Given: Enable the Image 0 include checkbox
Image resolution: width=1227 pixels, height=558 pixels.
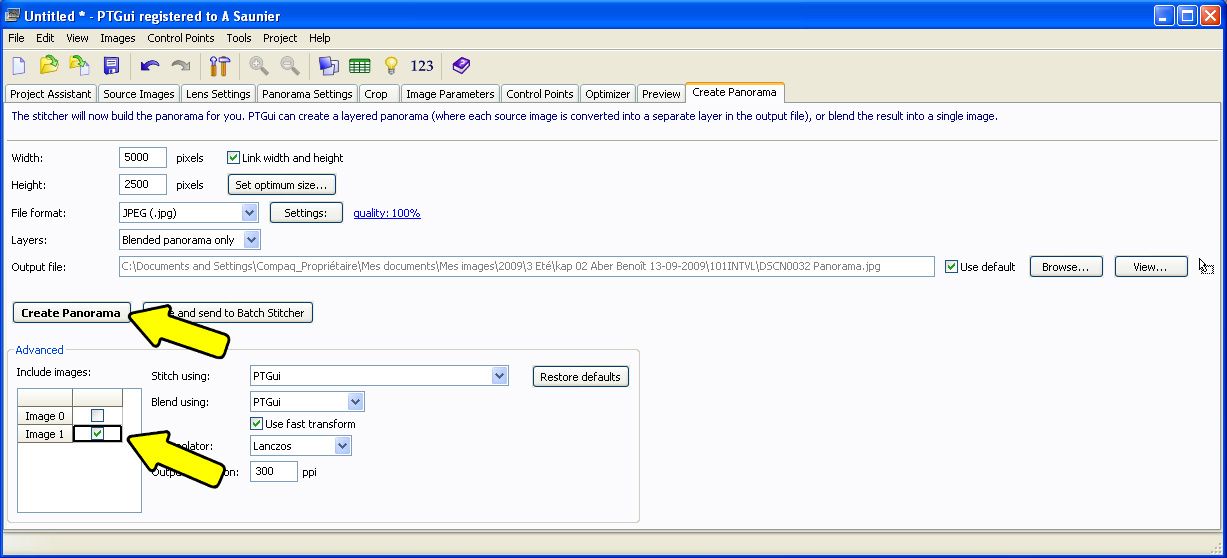Looking at the screenshot, I should point(97,416).
